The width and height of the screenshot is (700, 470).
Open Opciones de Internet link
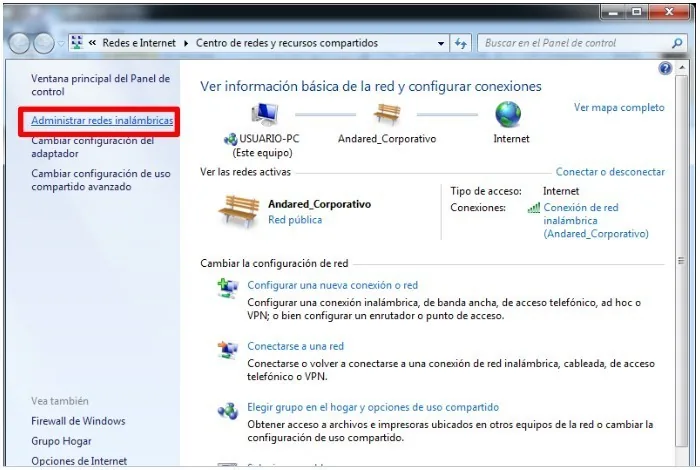coord(79,461)
